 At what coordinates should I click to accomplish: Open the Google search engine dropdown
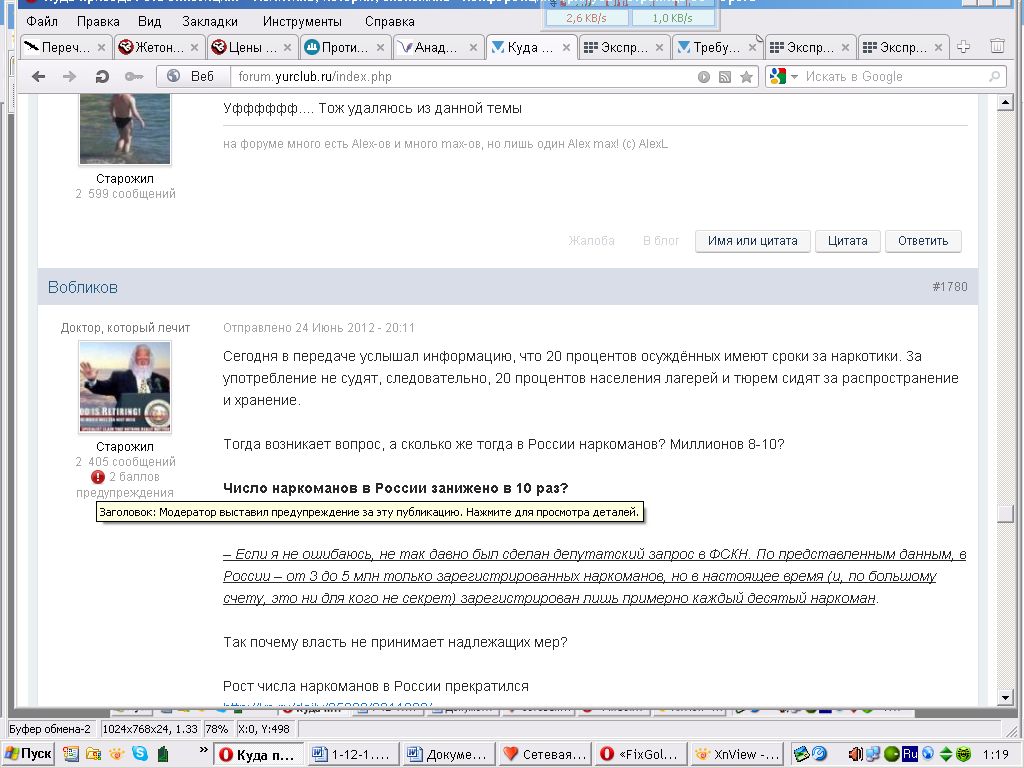786,77
